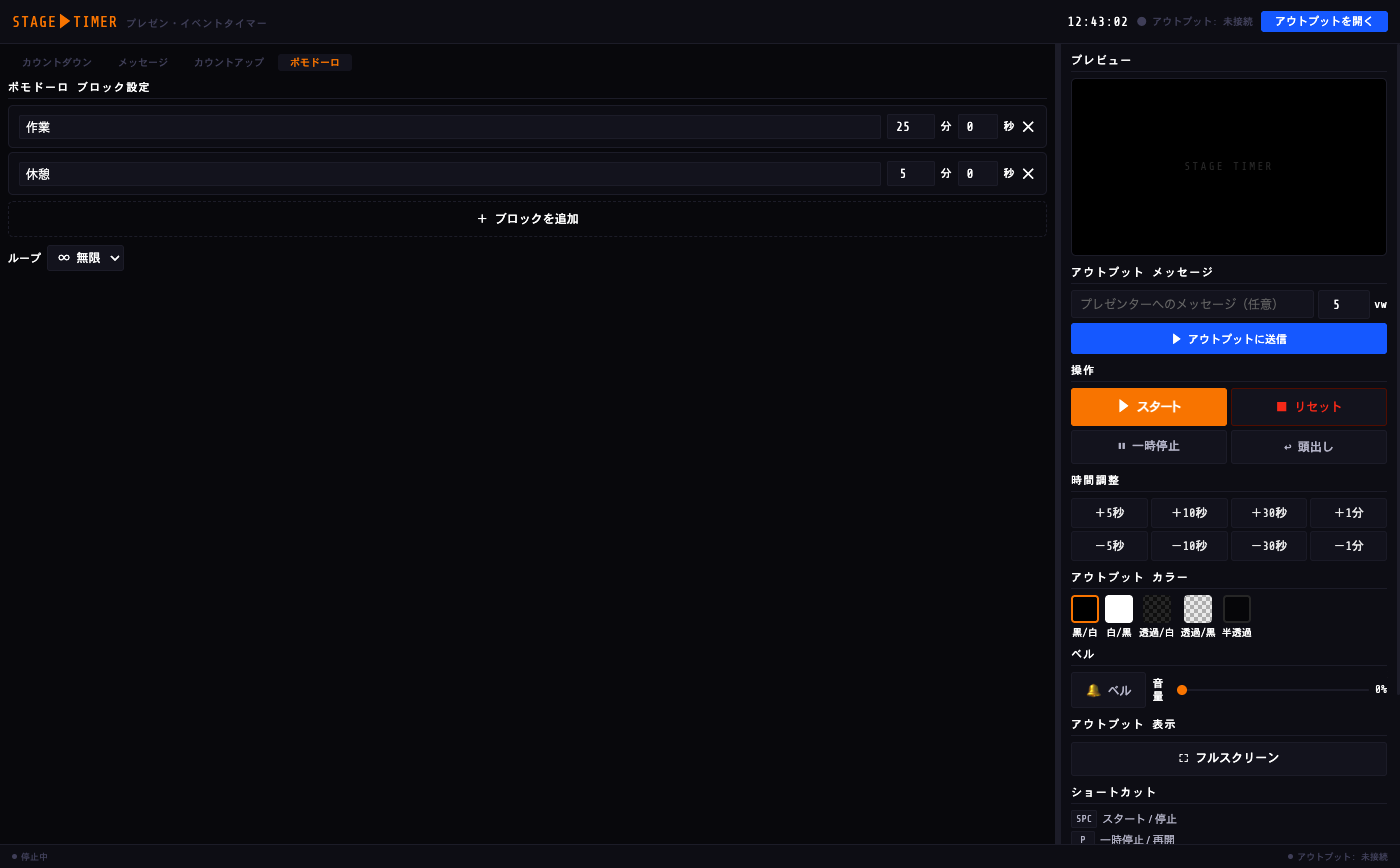This screenshot has height=868, width=1400.
Task: Send message with アウトプットに送信
Action: (1229, 339)
